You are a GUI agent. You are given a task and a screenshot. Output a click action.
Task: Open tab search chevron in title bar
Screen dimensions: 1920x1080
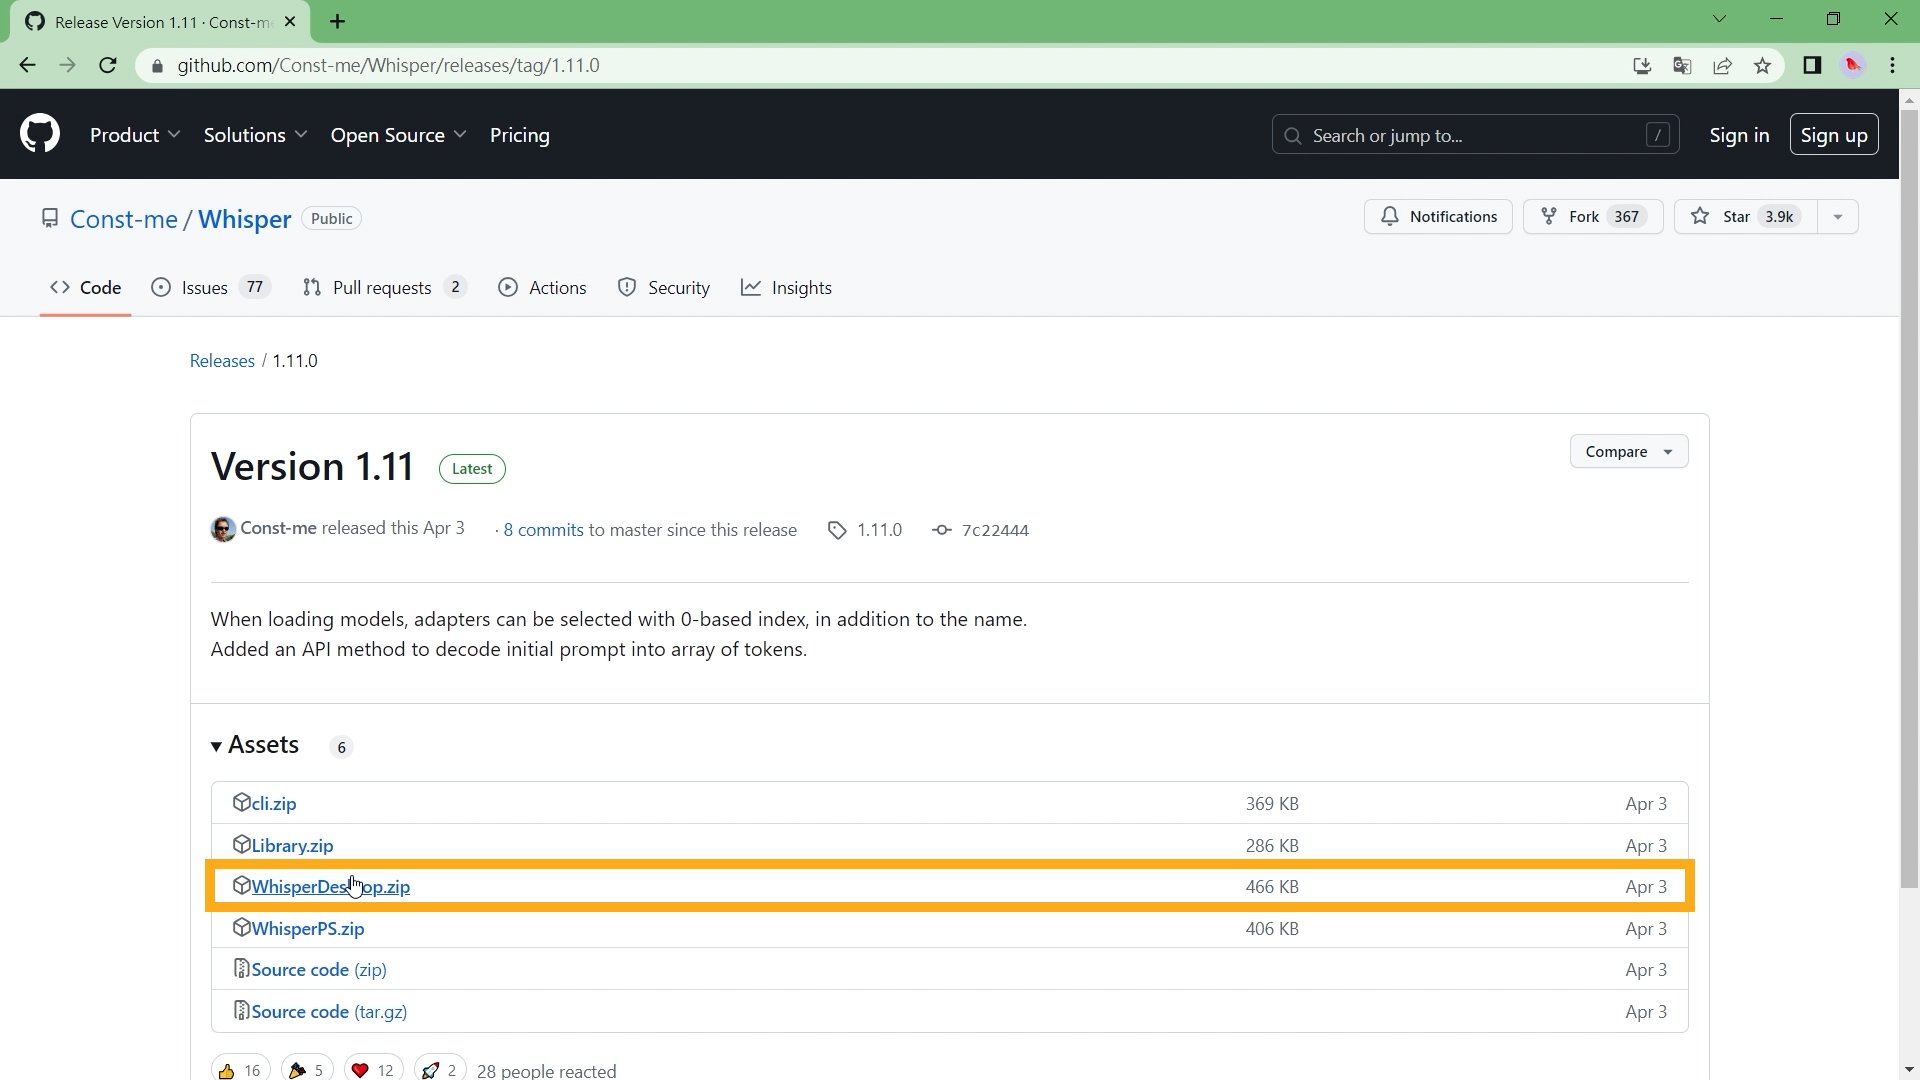(x=1719, y=19)
